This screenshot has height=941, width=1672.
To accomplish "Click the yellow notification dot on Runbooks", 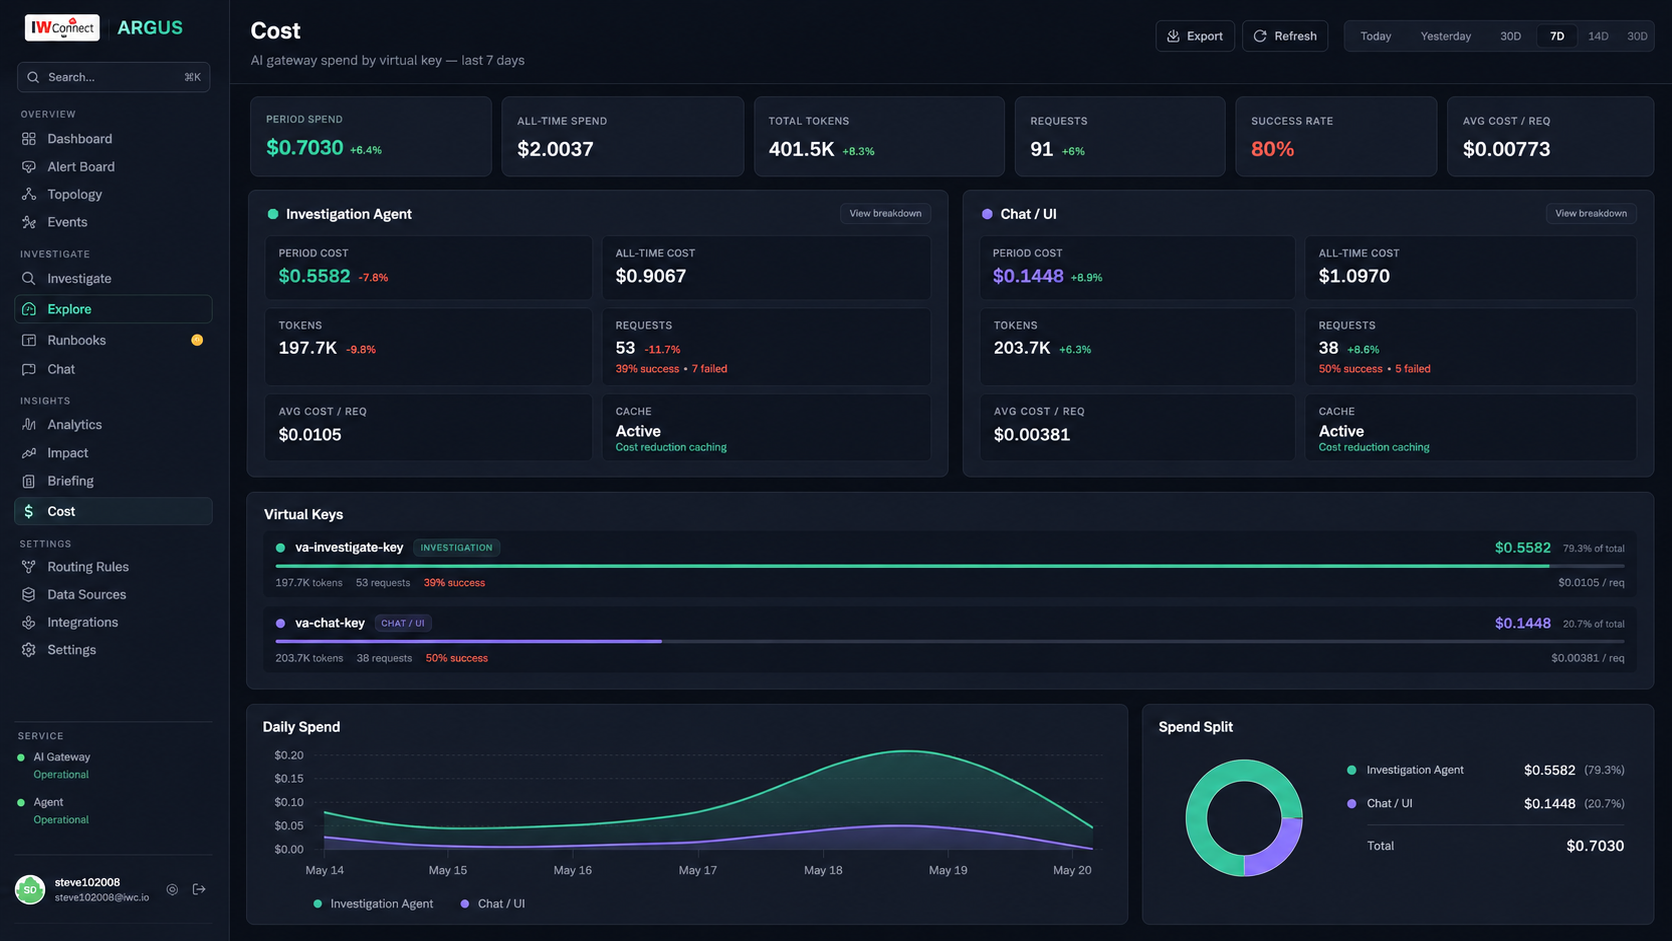I will 197,340.
